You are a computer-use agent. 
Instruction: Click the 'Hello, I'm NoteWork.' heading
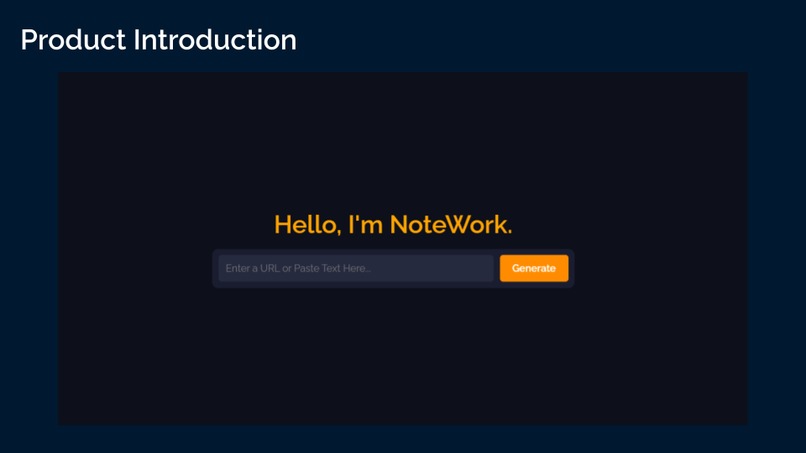(393, 225)
